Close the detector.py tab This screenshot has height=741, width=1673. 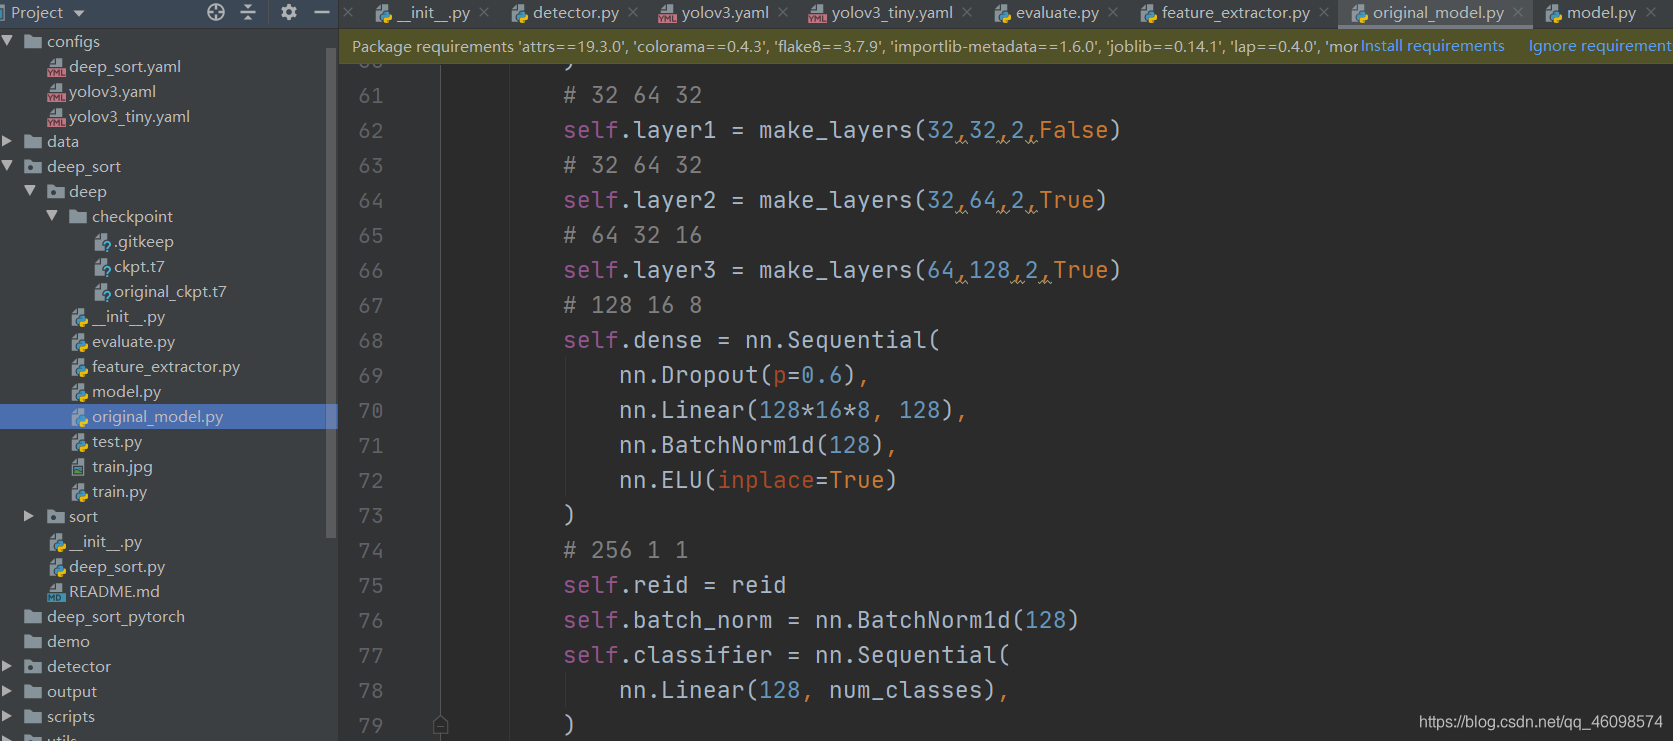633,12
